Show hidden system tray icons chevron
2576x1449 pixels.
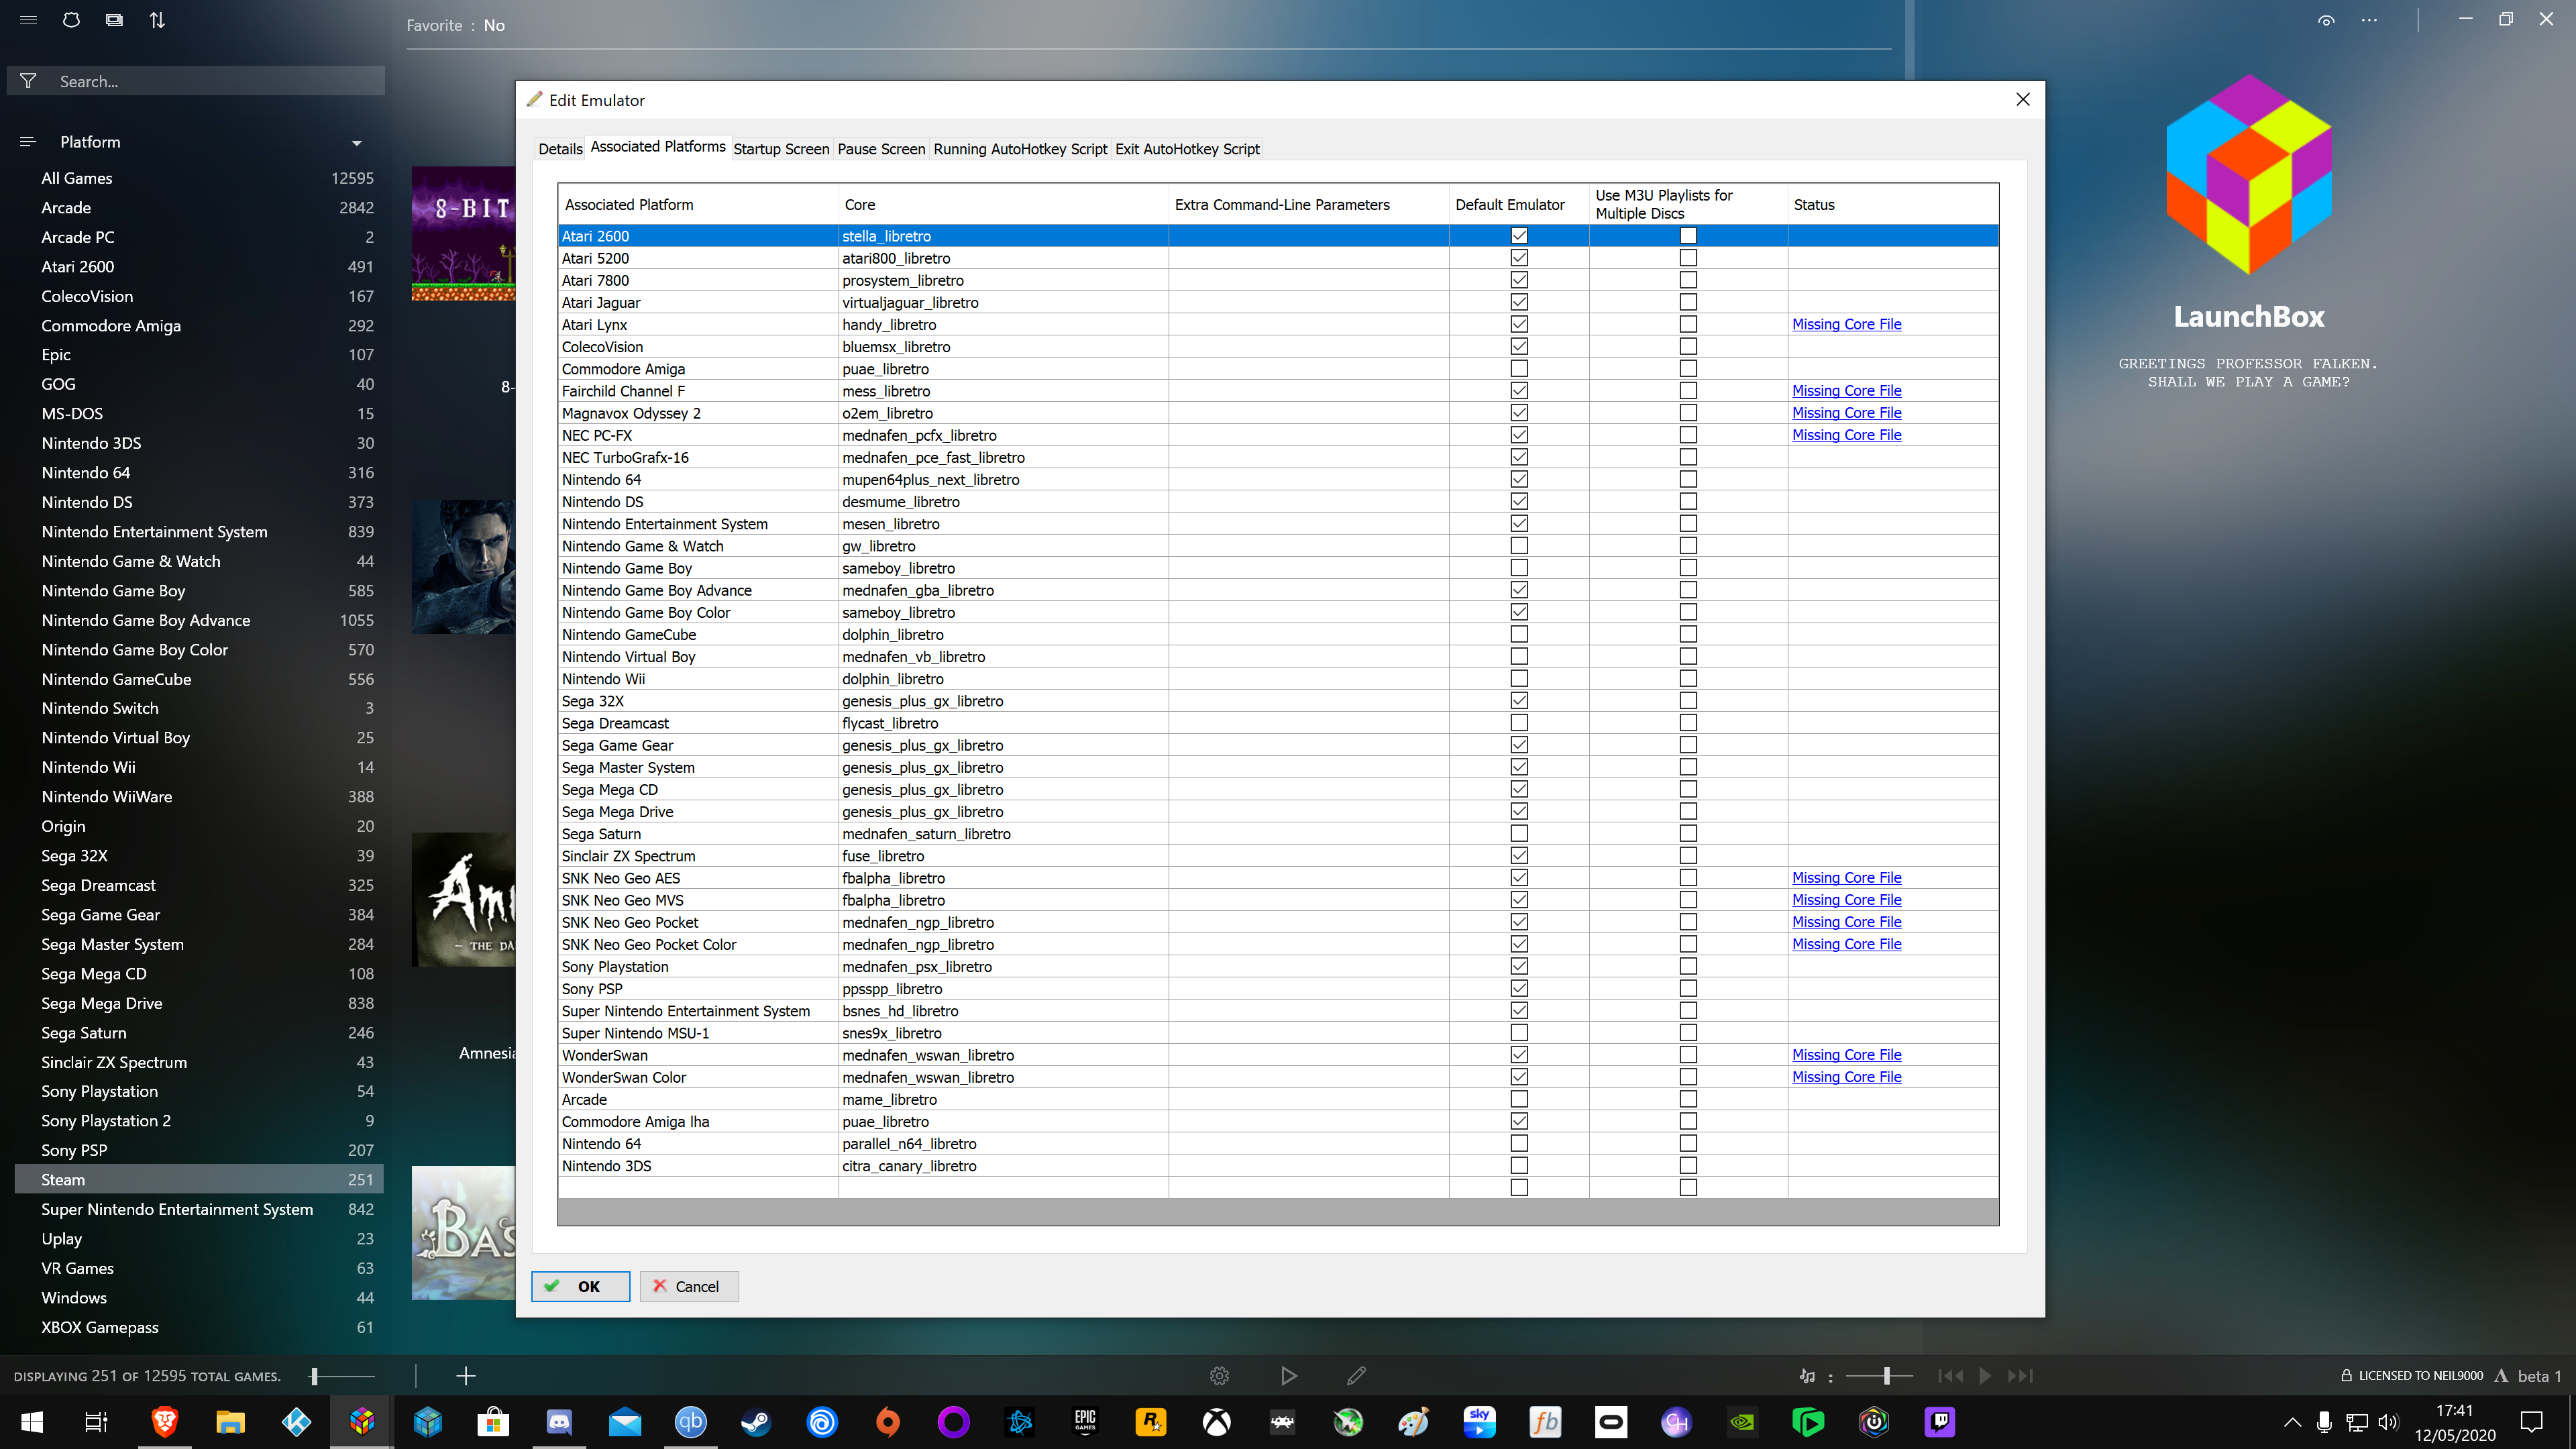pyautogui.click(x=2292, y=1422)
